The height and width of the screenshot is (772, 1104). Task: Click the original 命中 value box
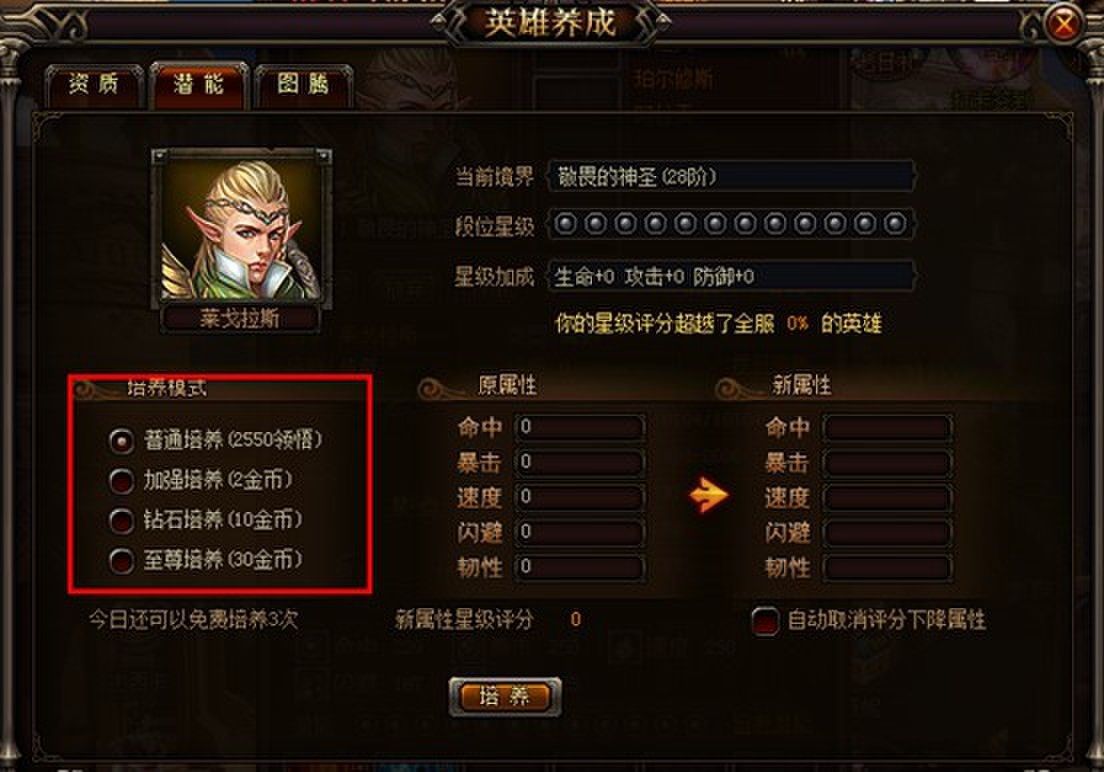pos(579,427)
